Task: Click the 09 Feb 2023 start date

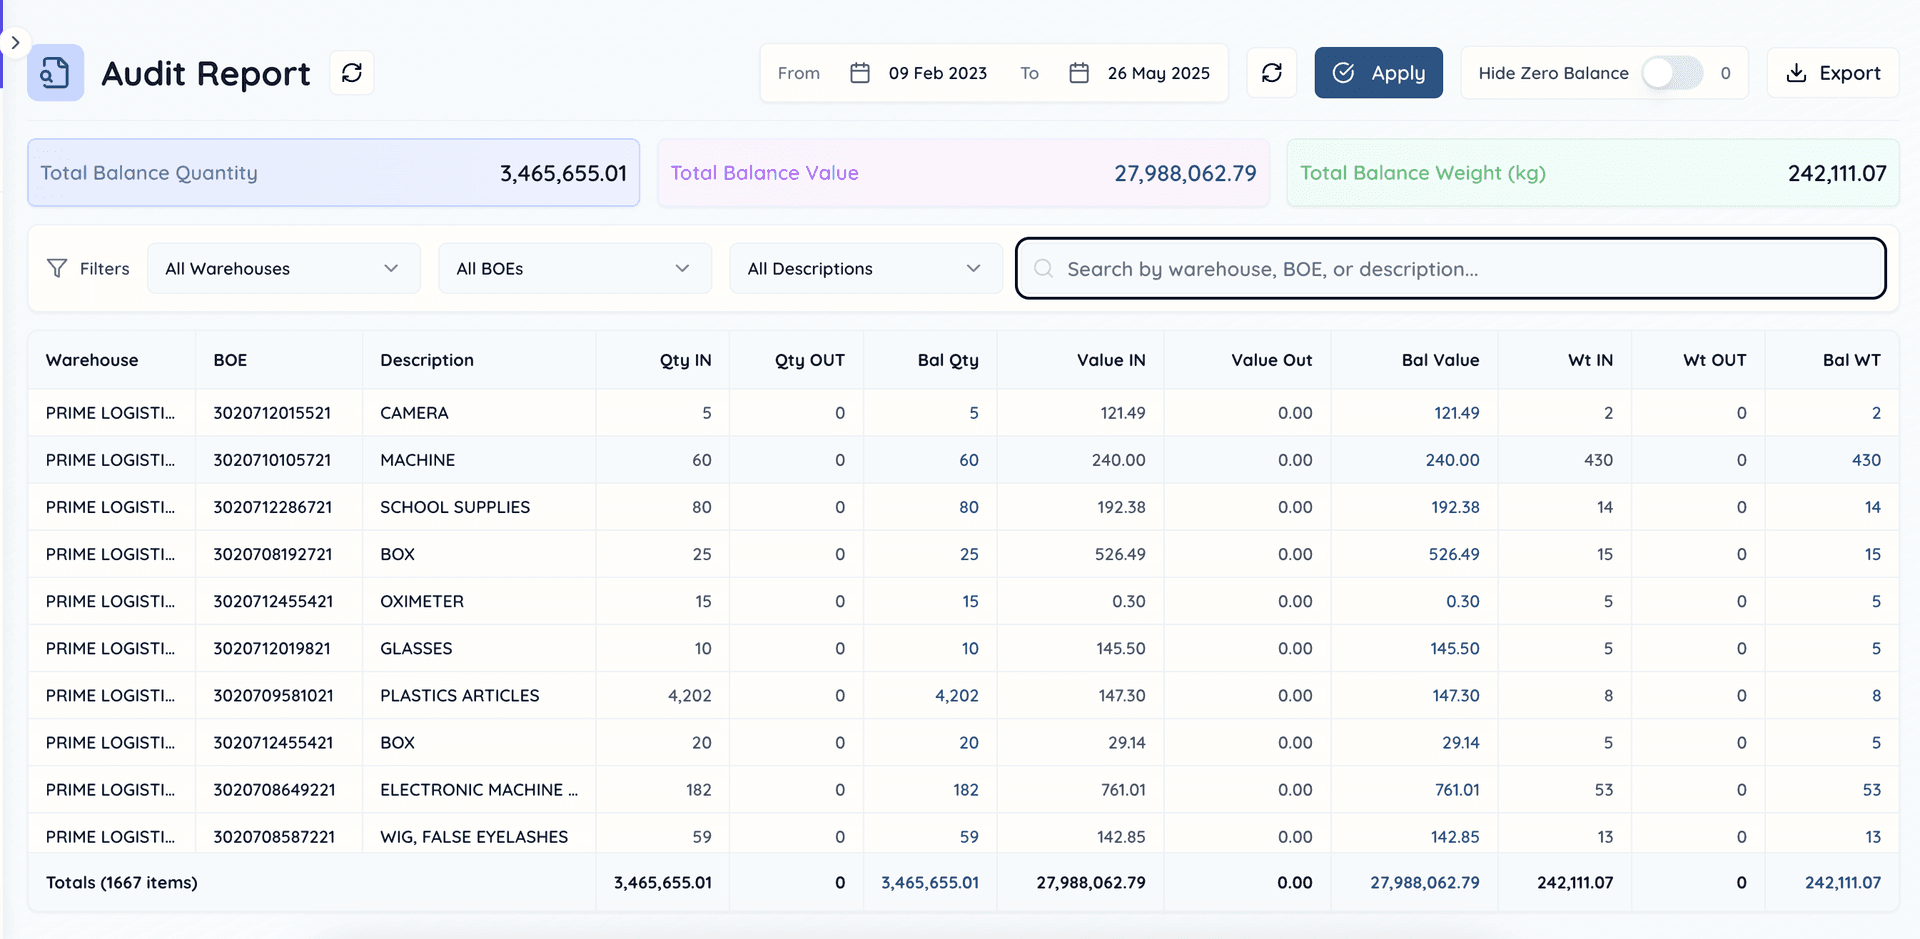Action: (937, 73)
